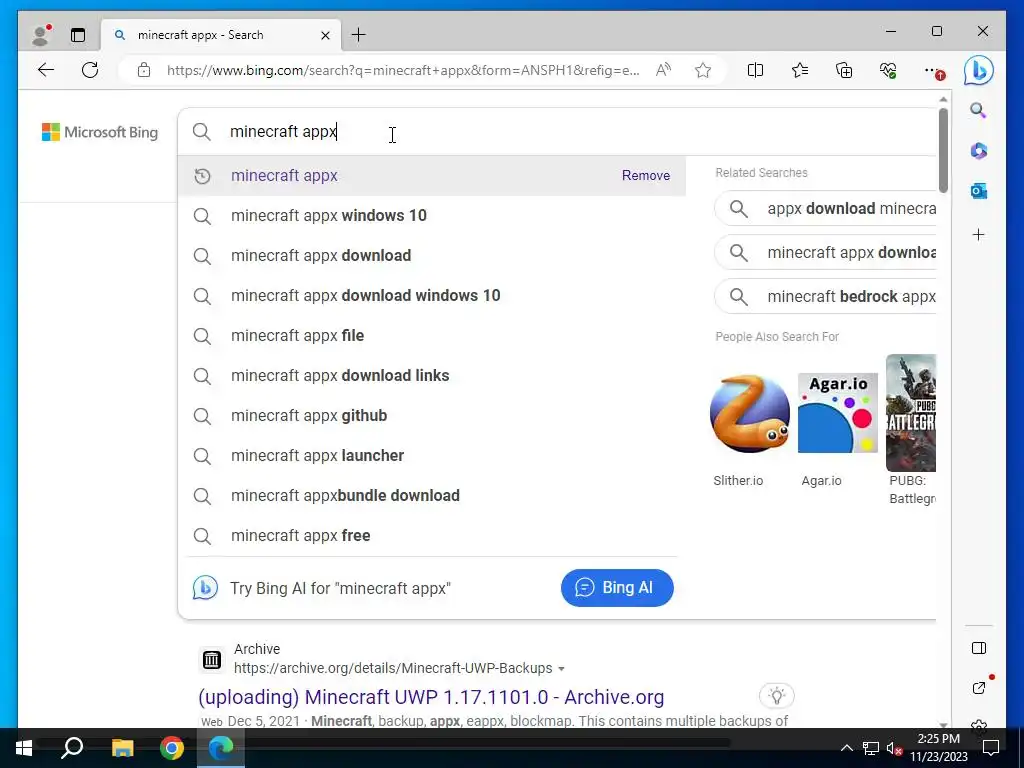Viewport: 1024px width, 768px height.
Task: Open File Explorer from taskbar
Action: 122,748
